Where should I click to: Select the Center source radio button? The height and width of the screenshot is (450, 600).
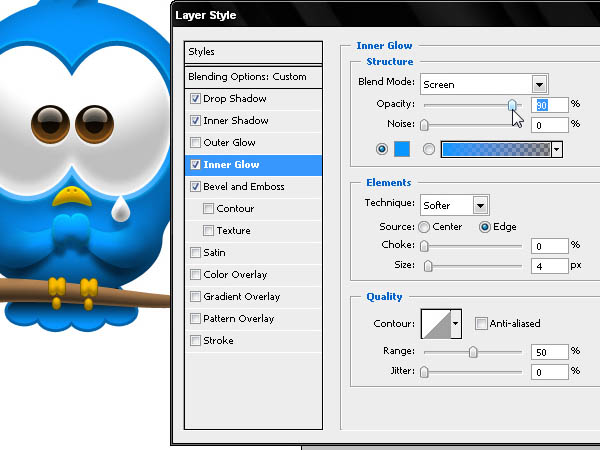tap(424, 227)
